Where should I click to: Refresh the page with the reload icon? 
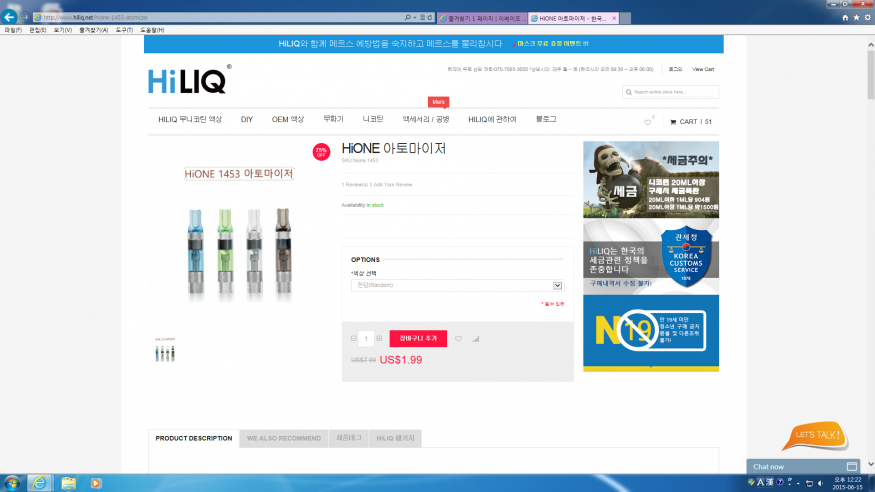[x=430, y=18]
